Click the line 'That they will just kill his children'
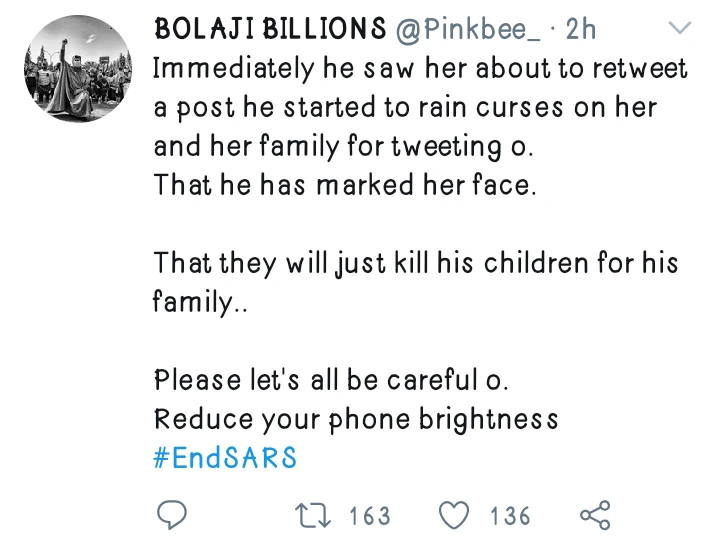This screenshot has height=553, width=720. point(416,264)
